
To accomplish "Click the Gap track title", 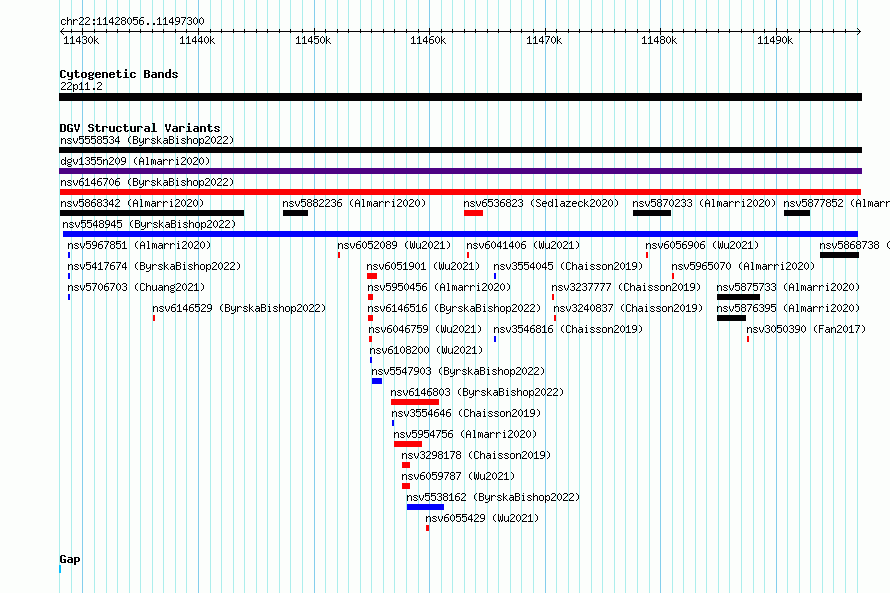I will tap(70, 559).
